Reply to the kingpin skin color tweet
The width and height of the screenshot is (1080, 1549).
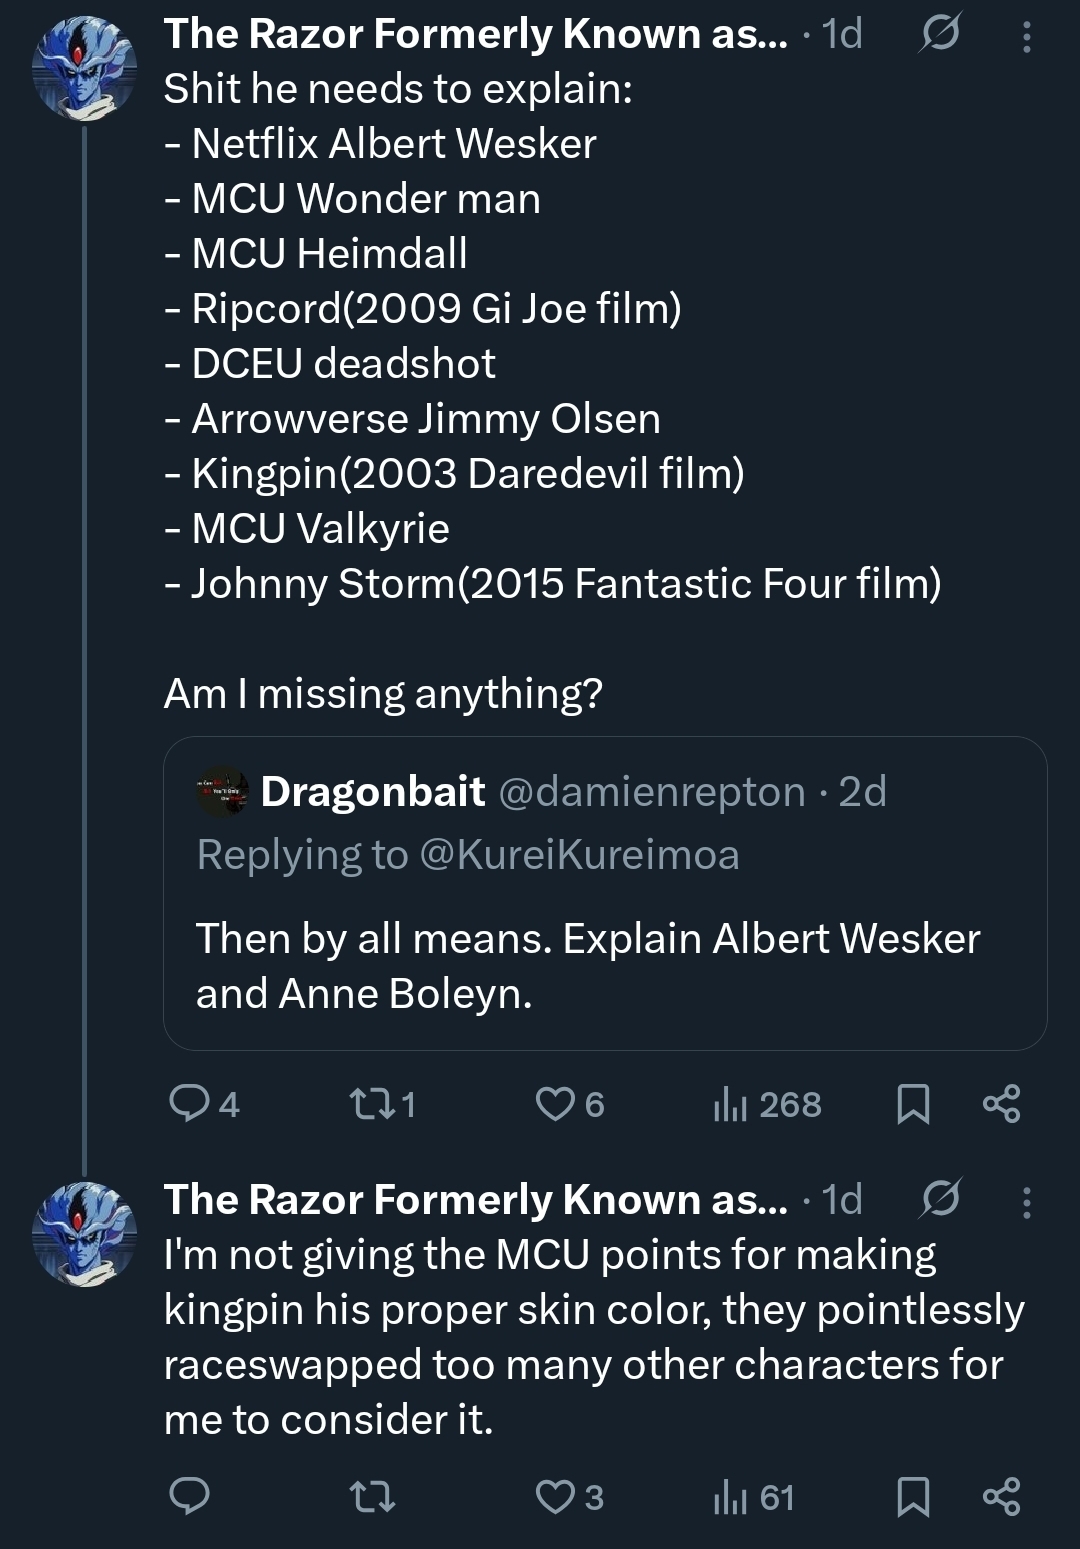point(189,1497)
